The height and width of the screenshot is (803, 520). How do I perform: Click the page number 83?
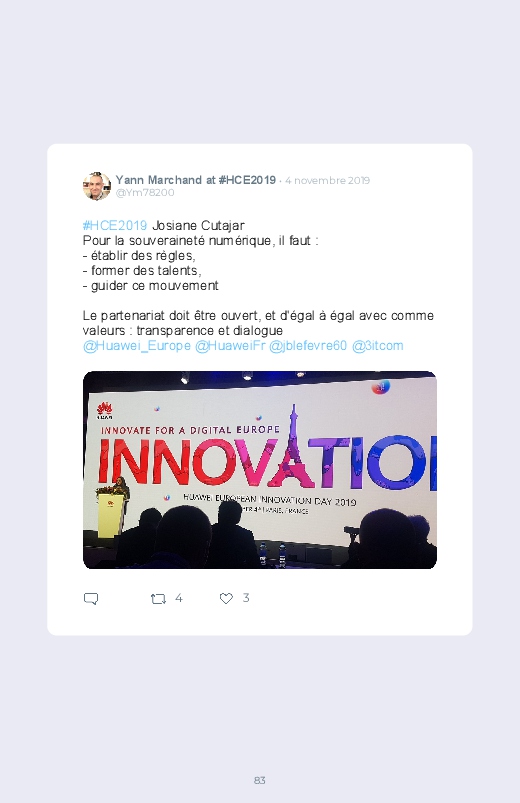(260, 780)
